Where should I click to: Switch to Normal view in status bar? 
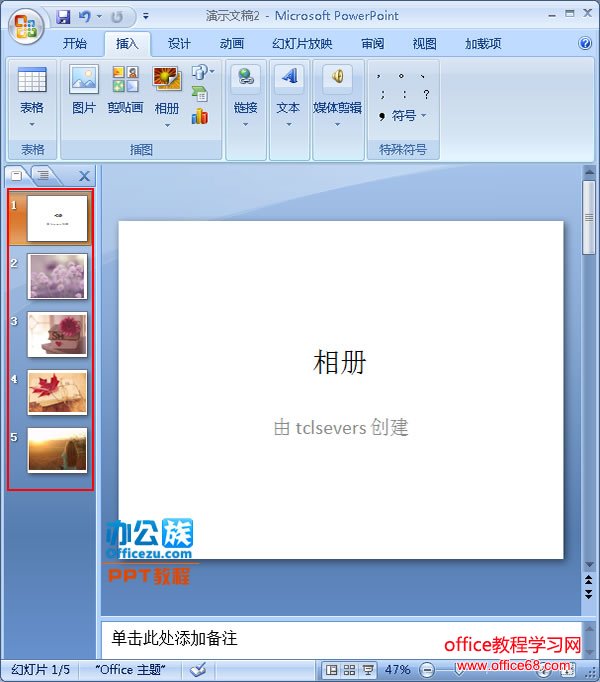coord(332,670)
